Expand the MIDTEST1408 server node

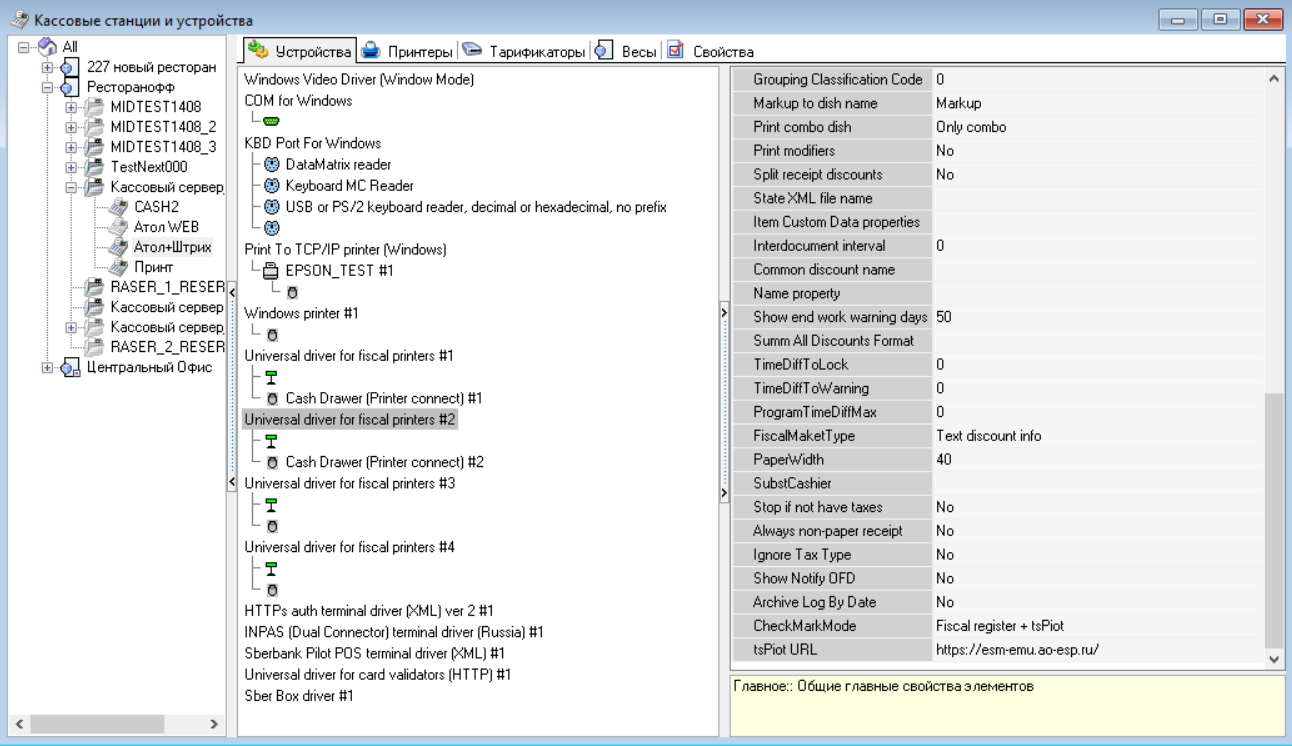pos(71,107)
